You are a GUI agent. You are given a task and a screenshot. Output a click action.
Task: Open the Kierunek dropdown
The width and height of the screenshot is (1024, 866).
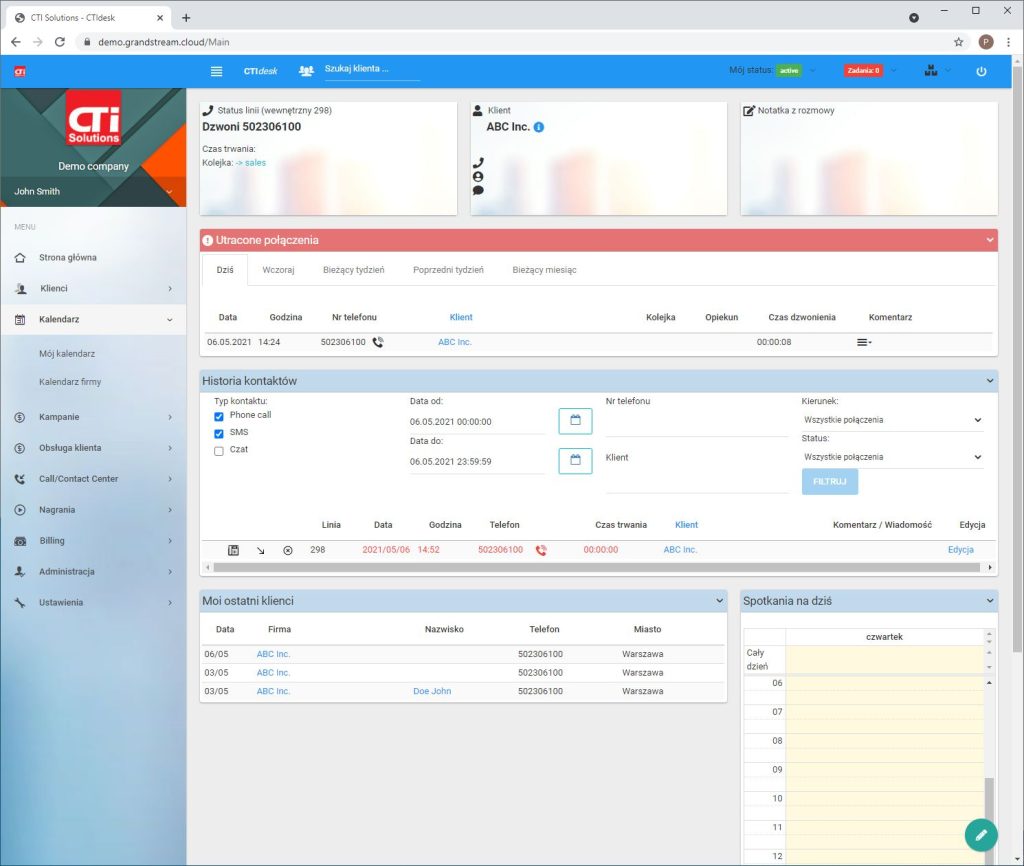[x=892, y=420]
